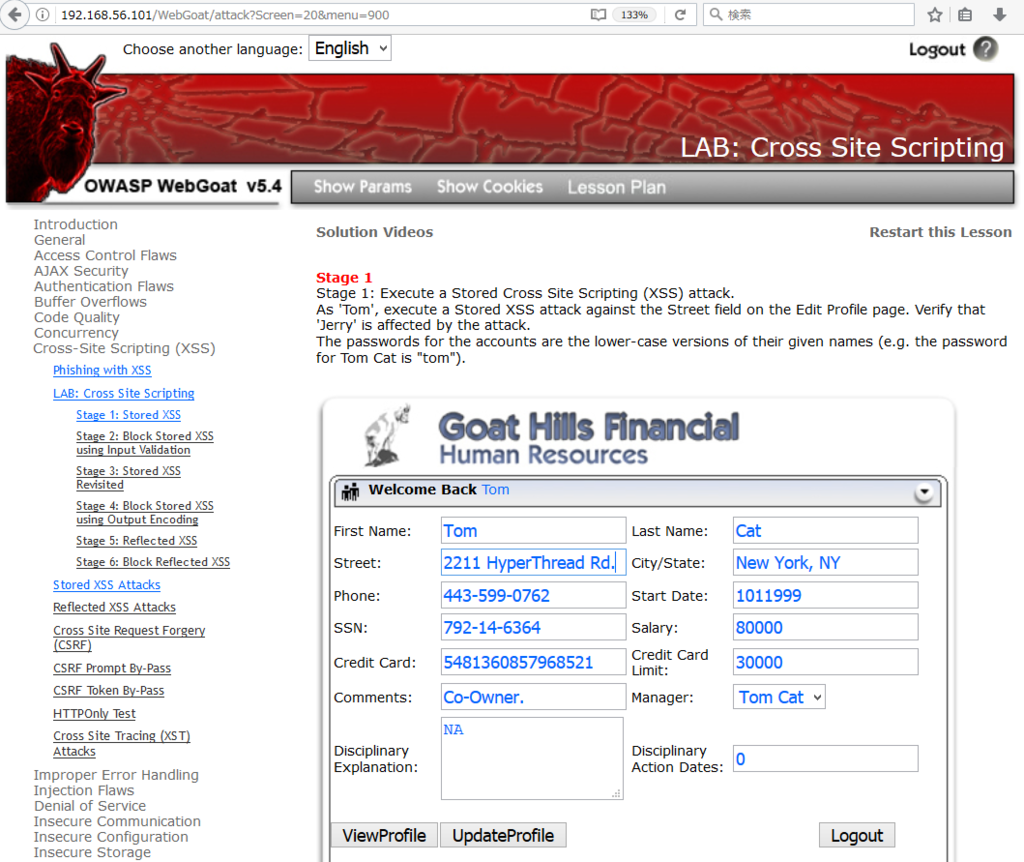Expand AJAX Security category
This screenshot has width=1024, height=862.
point(81,271)
